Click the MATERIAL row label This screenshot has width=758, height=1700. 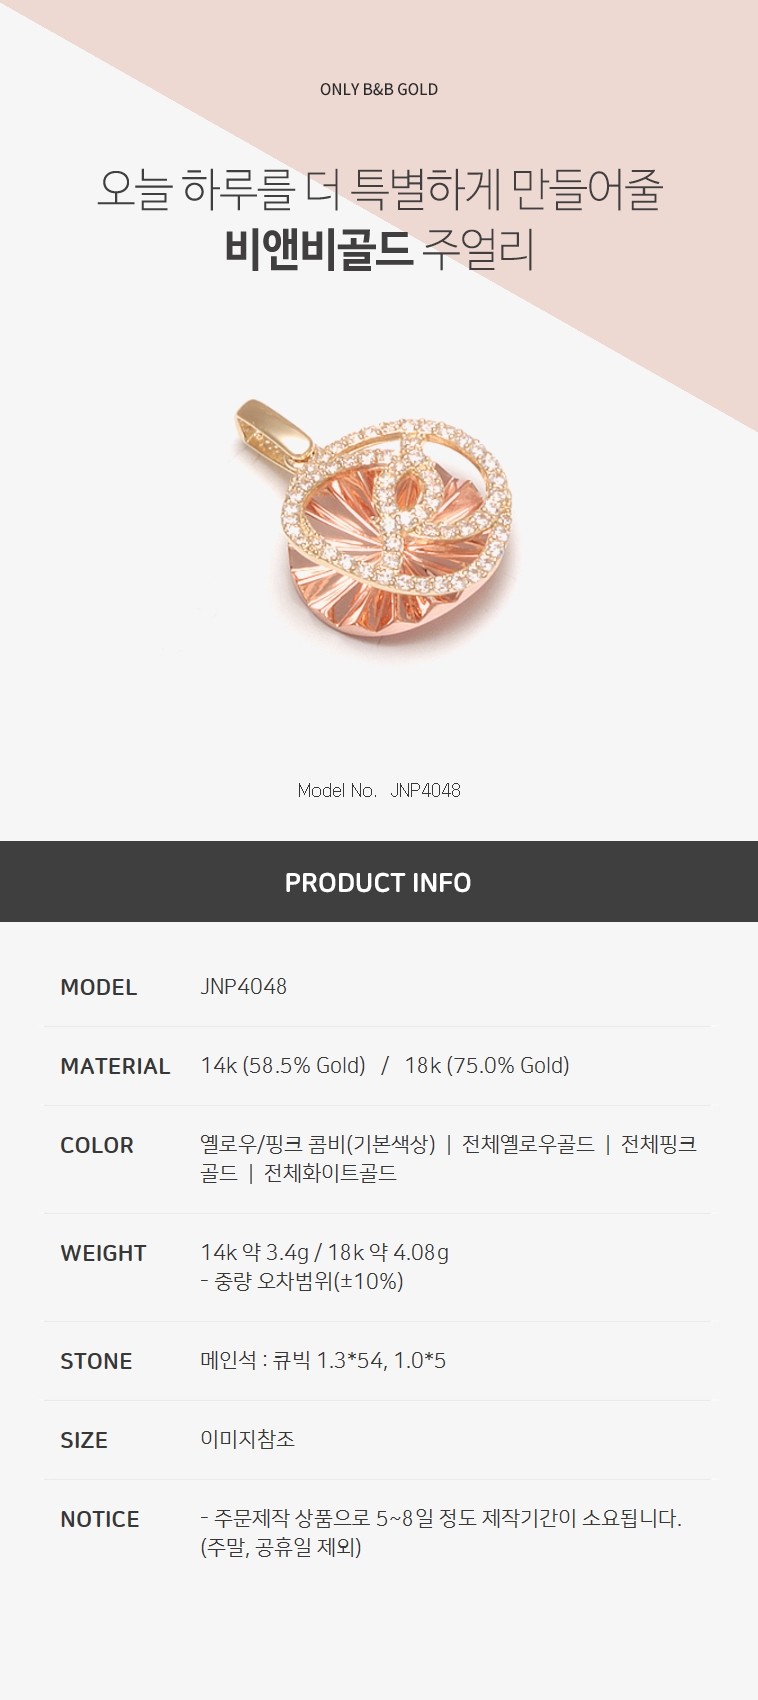pyautogui.click(x=115, y=1066)
